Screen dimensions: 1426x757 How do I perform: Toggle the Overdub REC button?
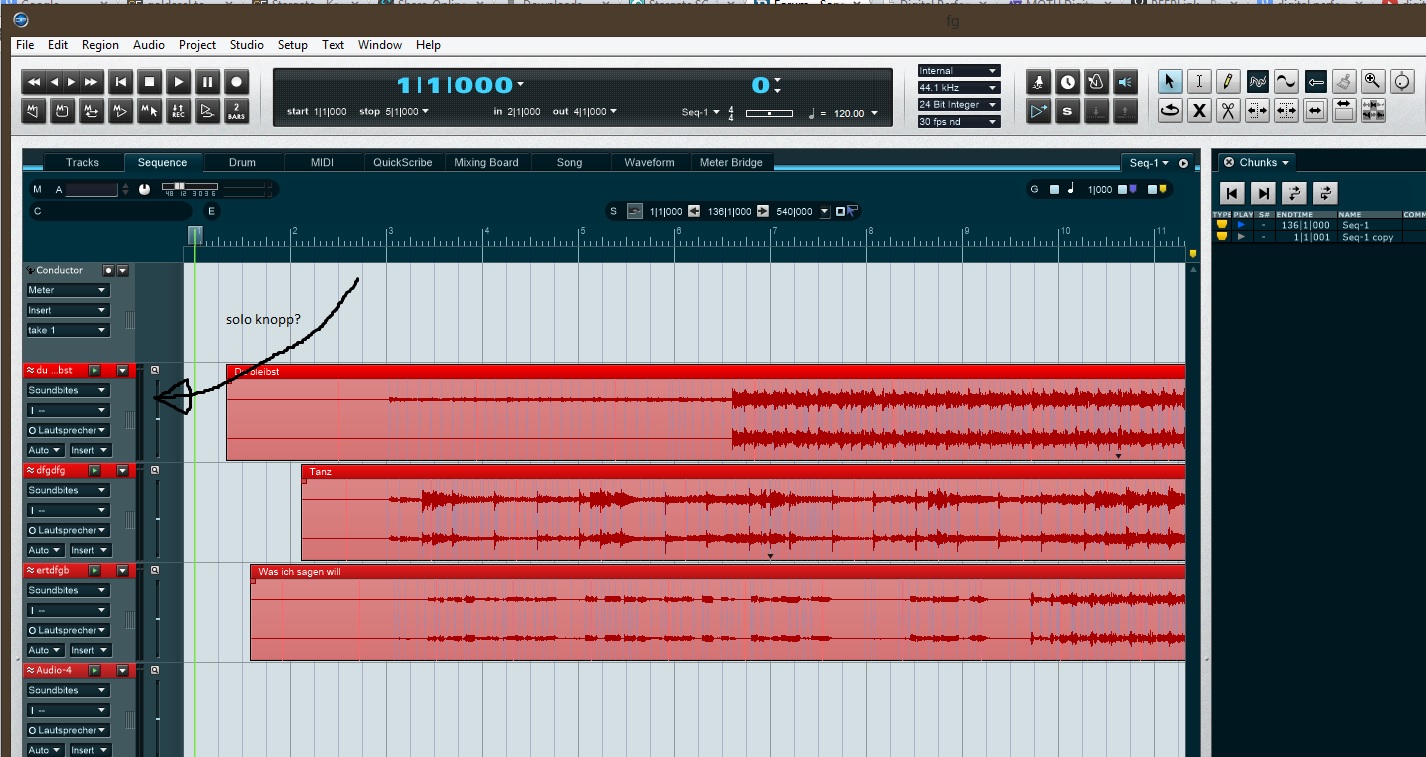click(178, 111)
